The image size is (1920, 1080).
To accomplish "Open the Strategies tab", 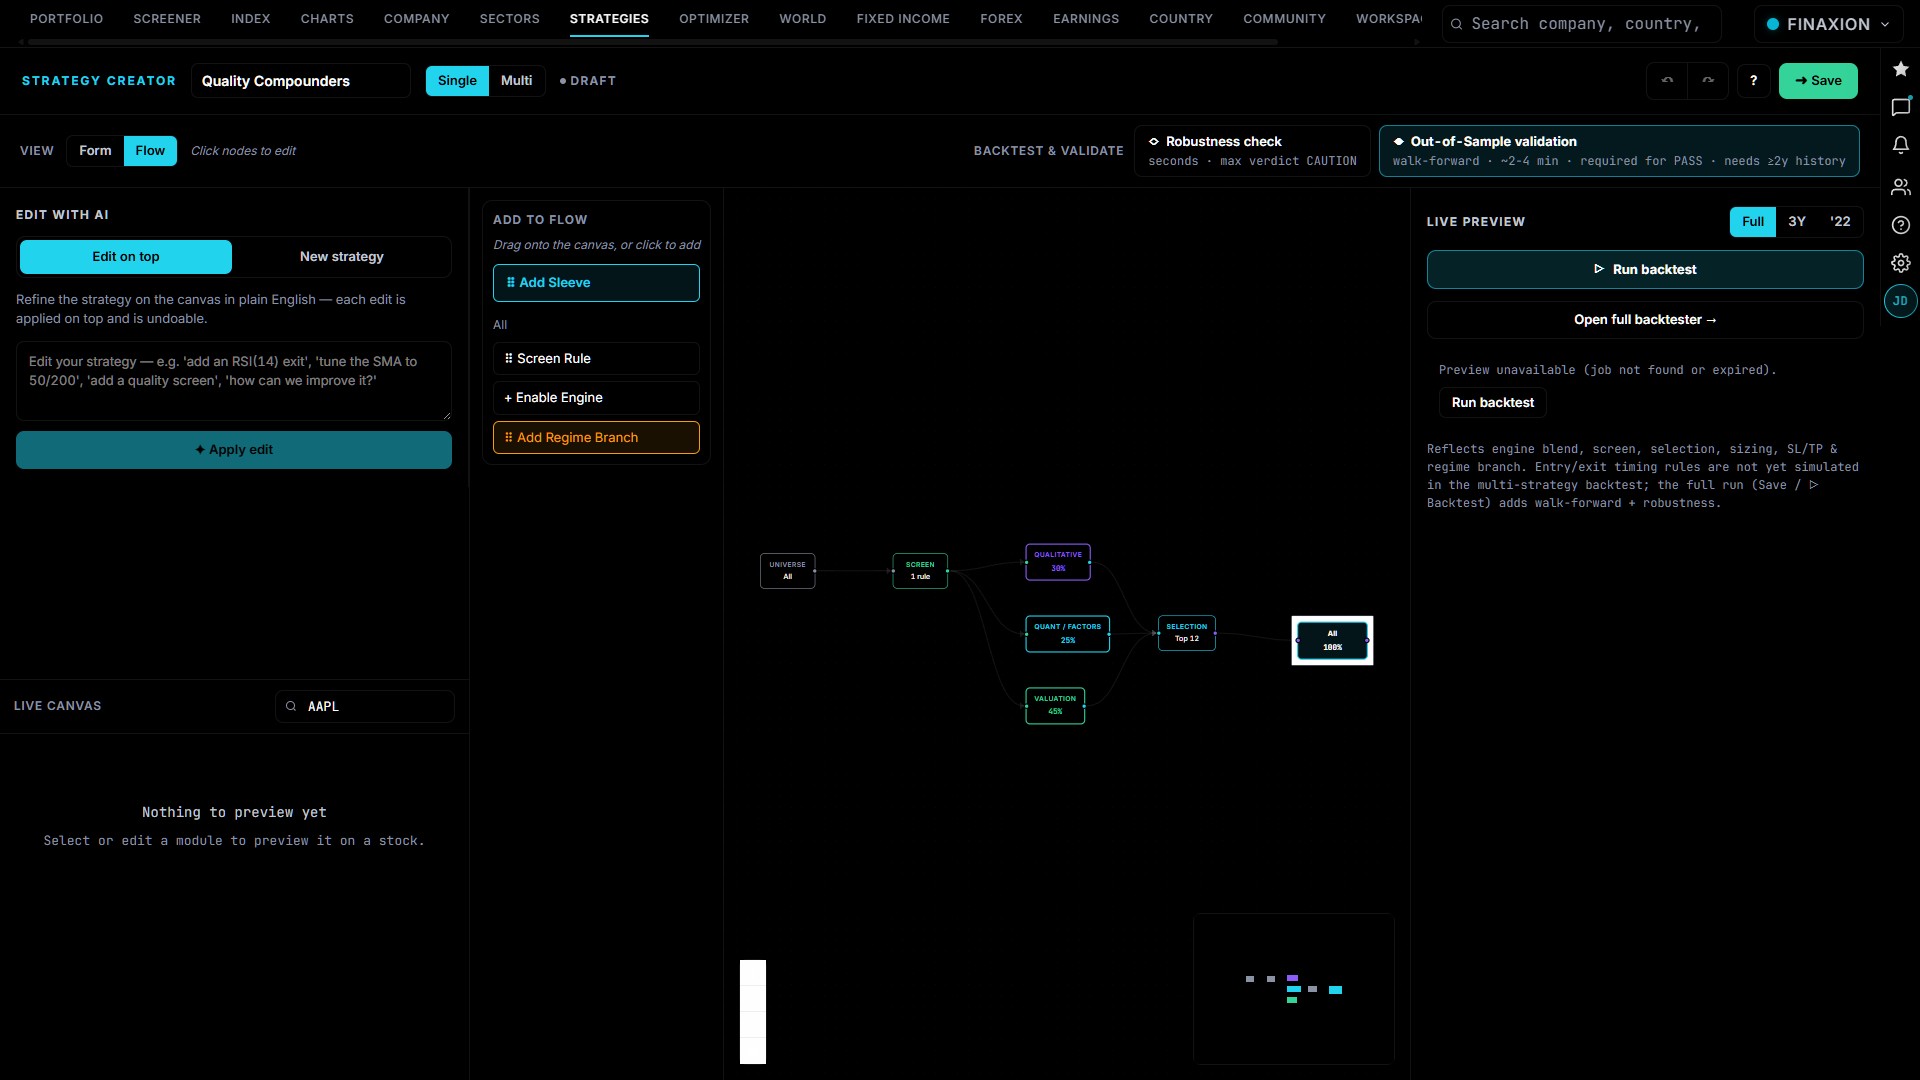I will tap(609, 19).
